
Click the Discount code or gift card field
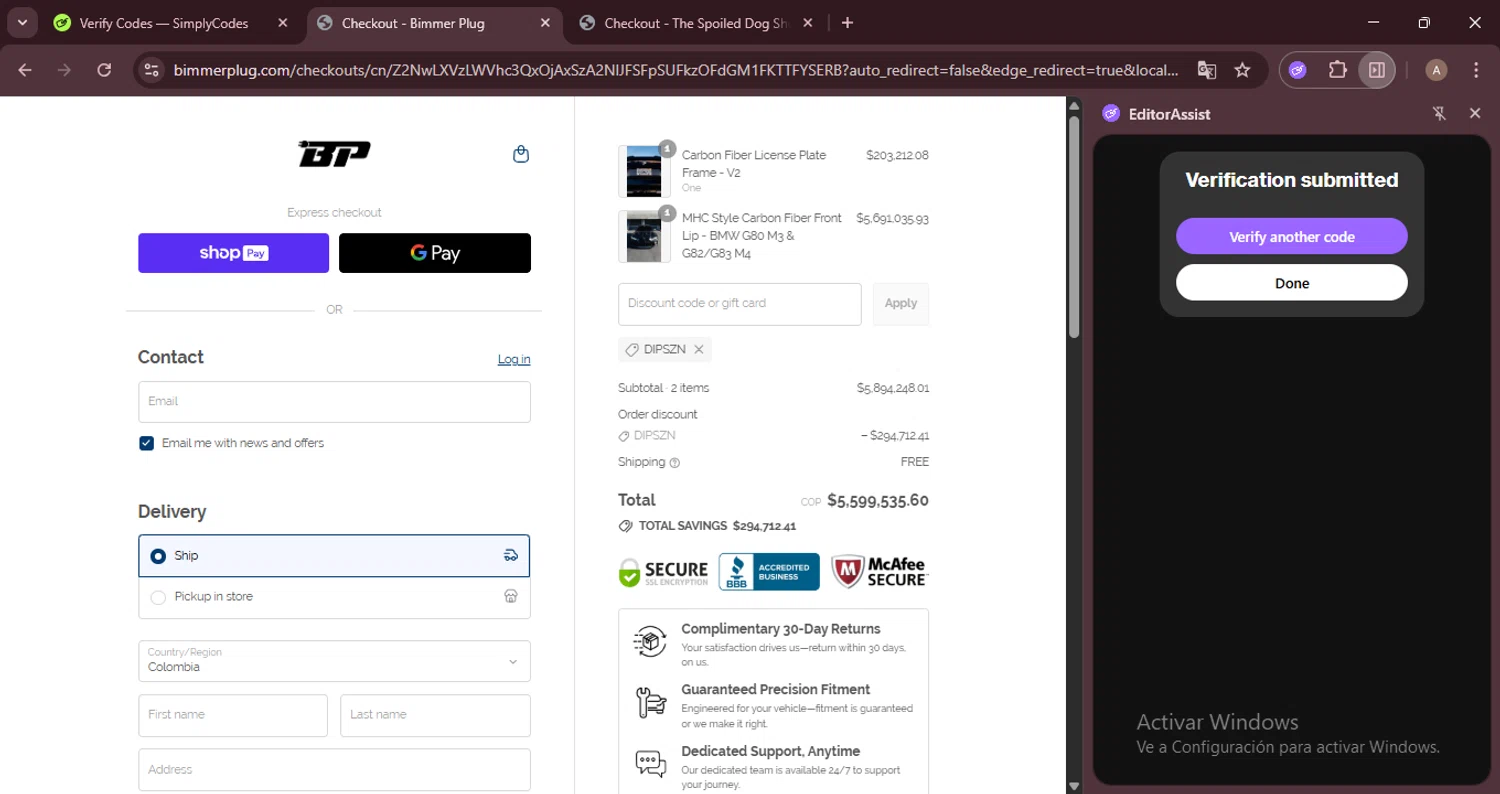pos(739,304)
